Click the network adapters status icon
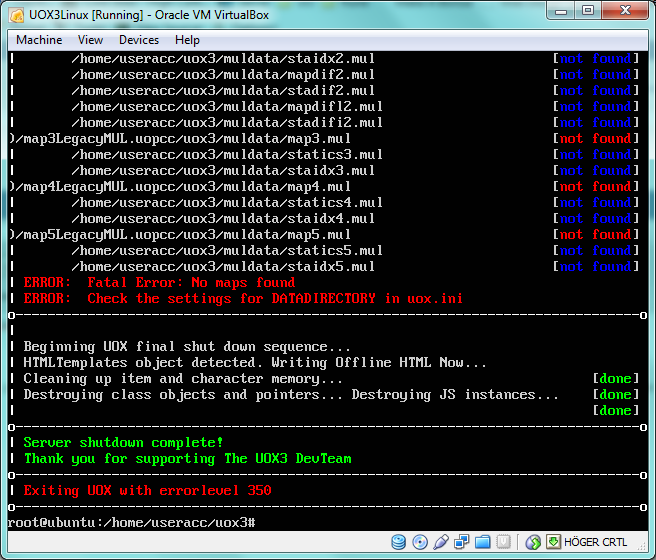Viewport: 656px width, 560px height. pyautogui.click(x=461, y=542)
